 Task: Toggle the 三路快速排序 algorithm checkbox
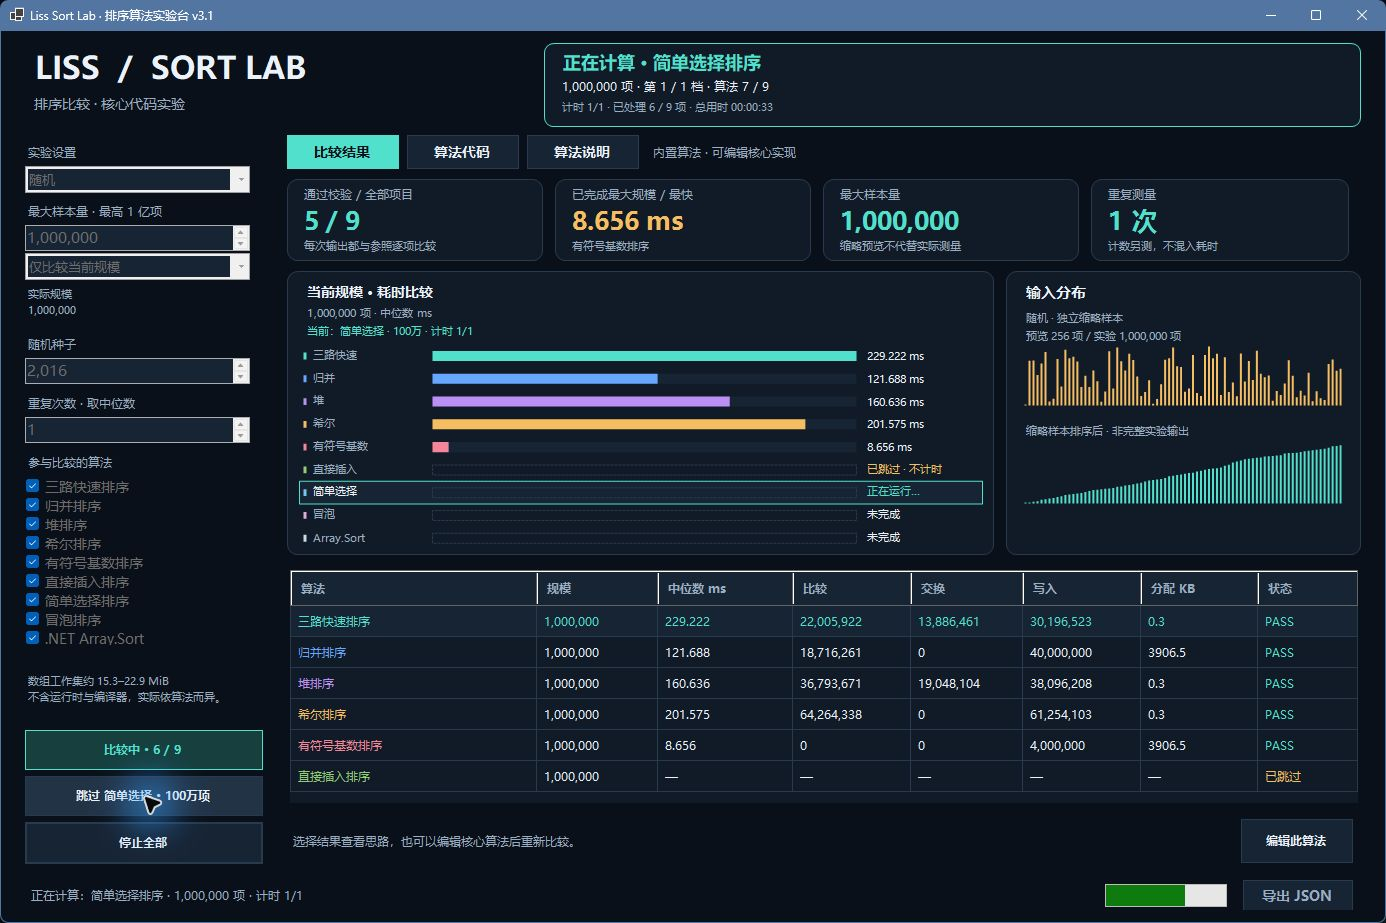[33, 487]
